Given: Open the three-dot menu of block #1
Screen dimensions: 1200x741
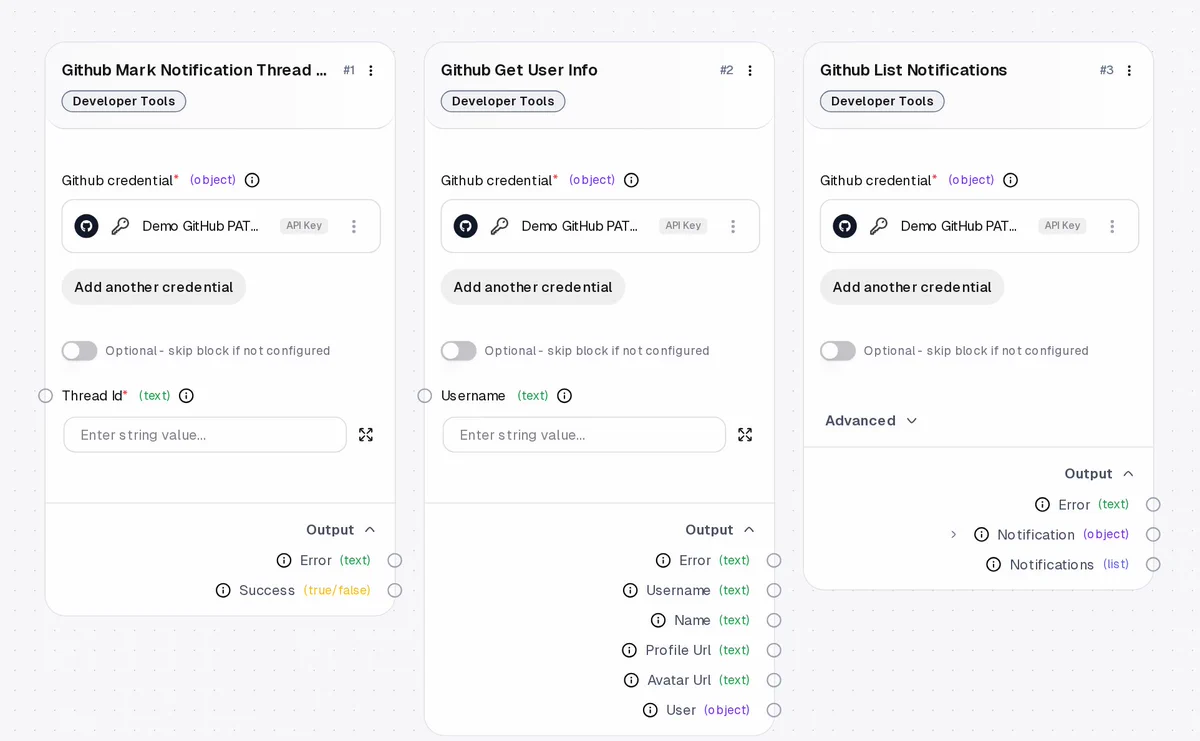Looking at the screenshot, I should [x=371, y=70].
